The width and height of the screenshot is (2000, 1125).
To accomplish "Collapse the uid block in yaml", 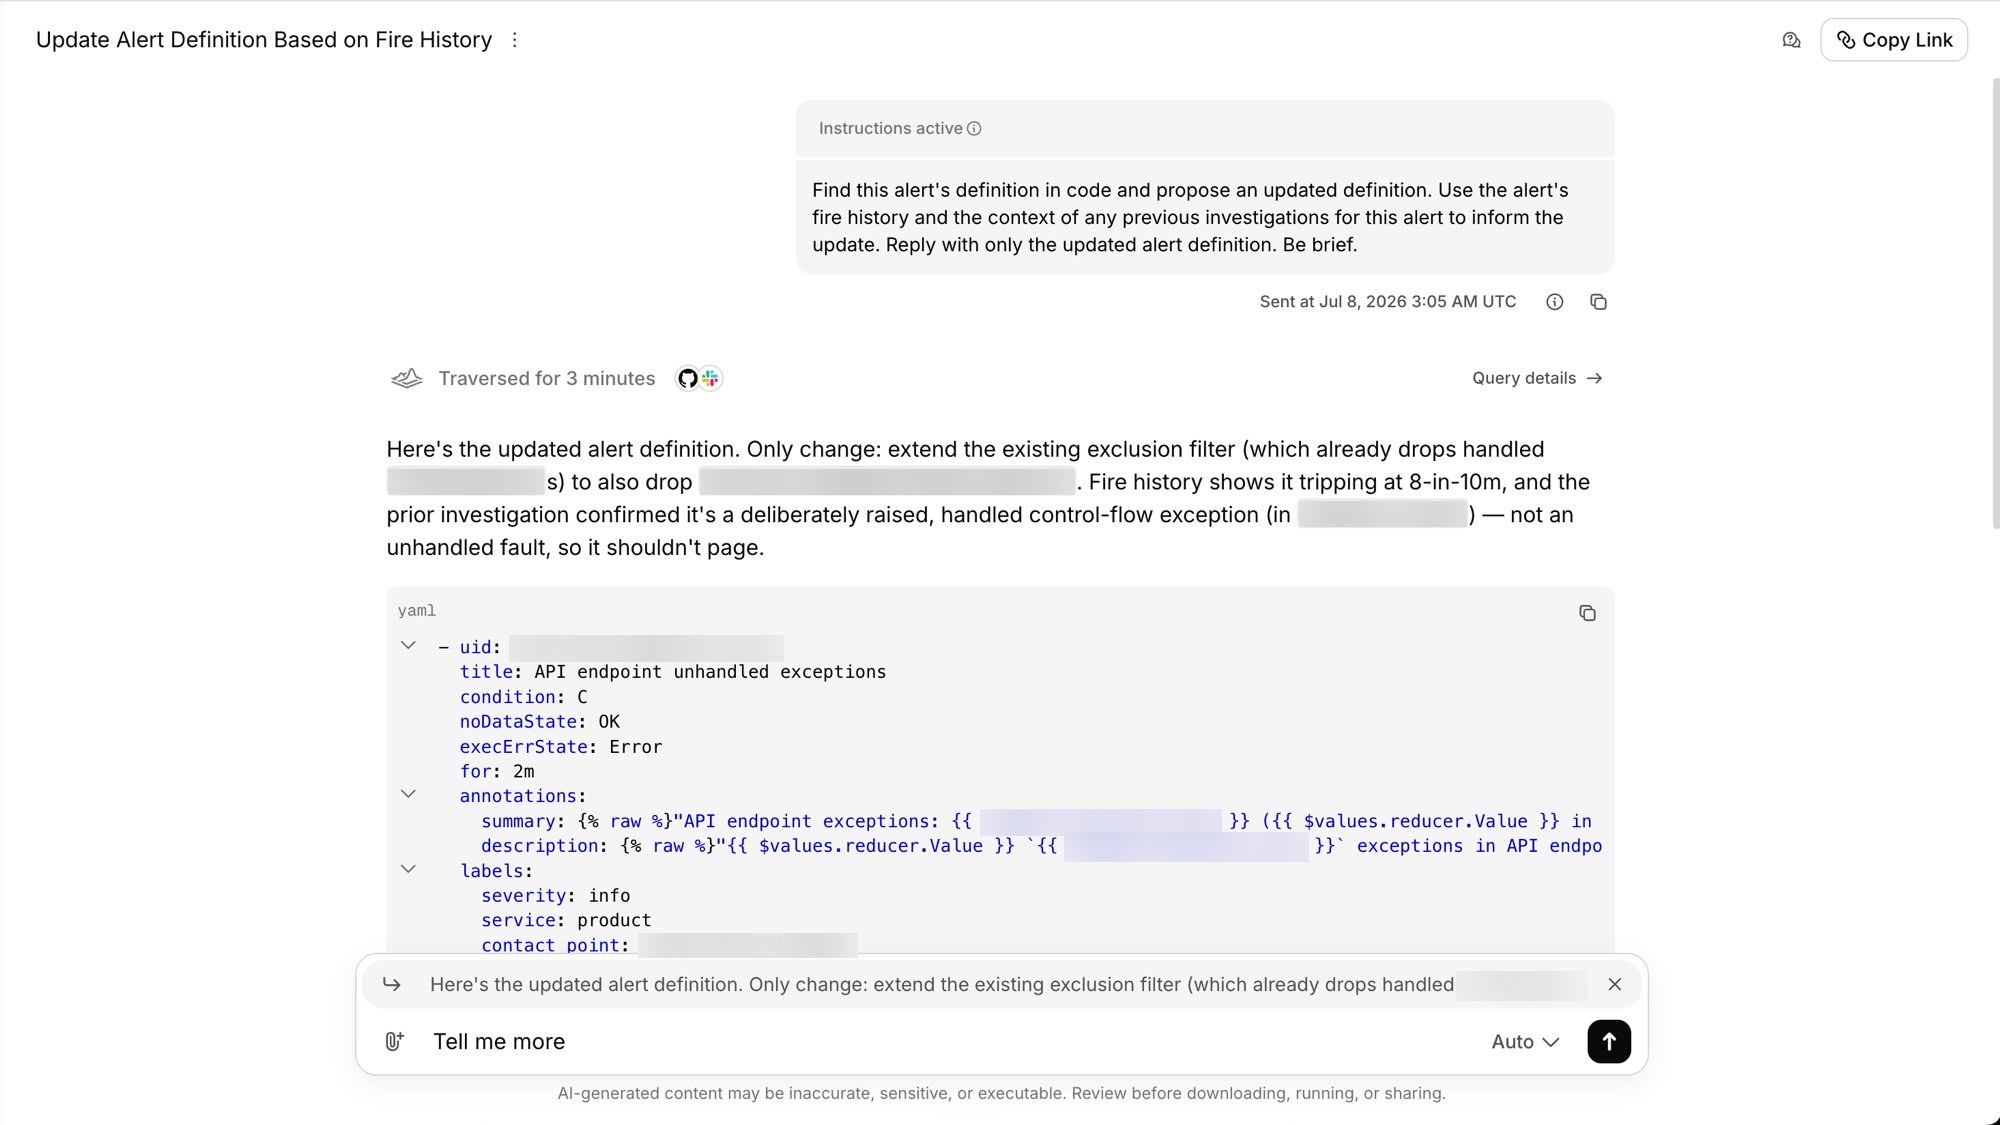I will [x=408, y=646].
